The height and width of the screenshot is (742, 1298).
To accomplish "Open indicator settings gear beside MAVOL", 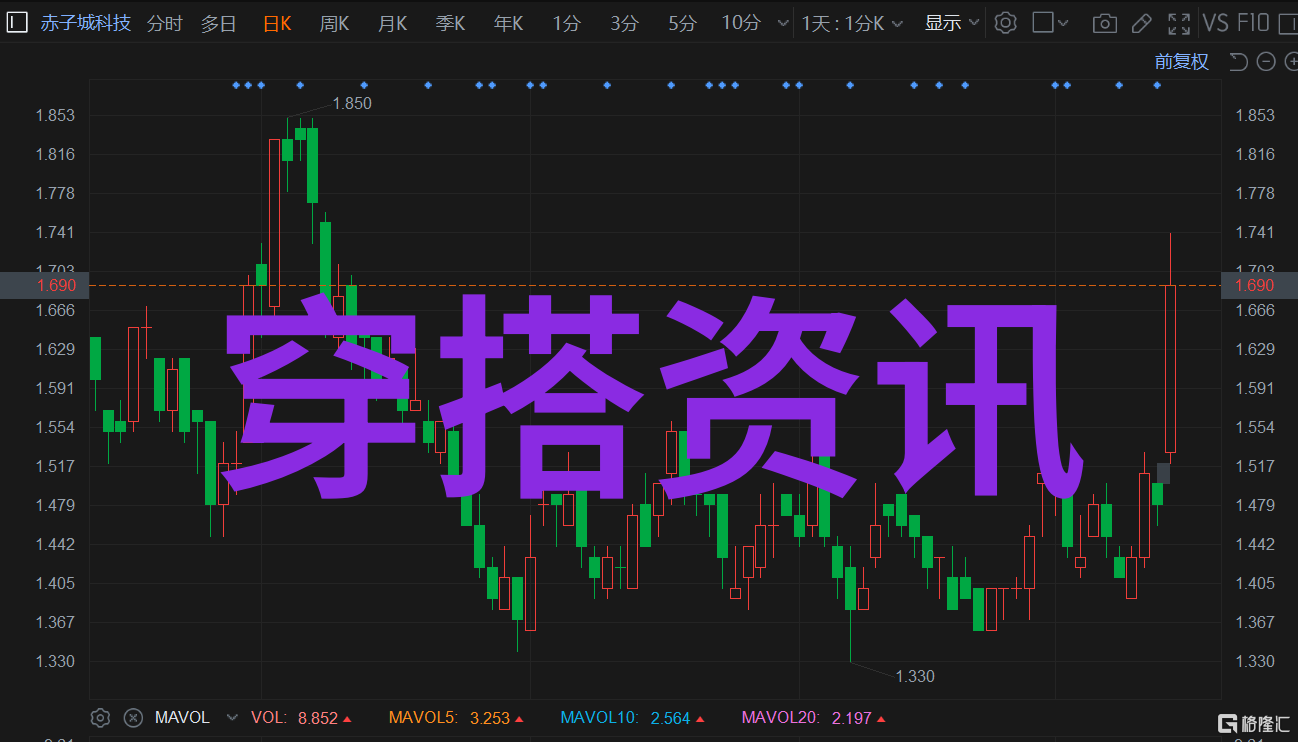I will click(x=100, y=718).
